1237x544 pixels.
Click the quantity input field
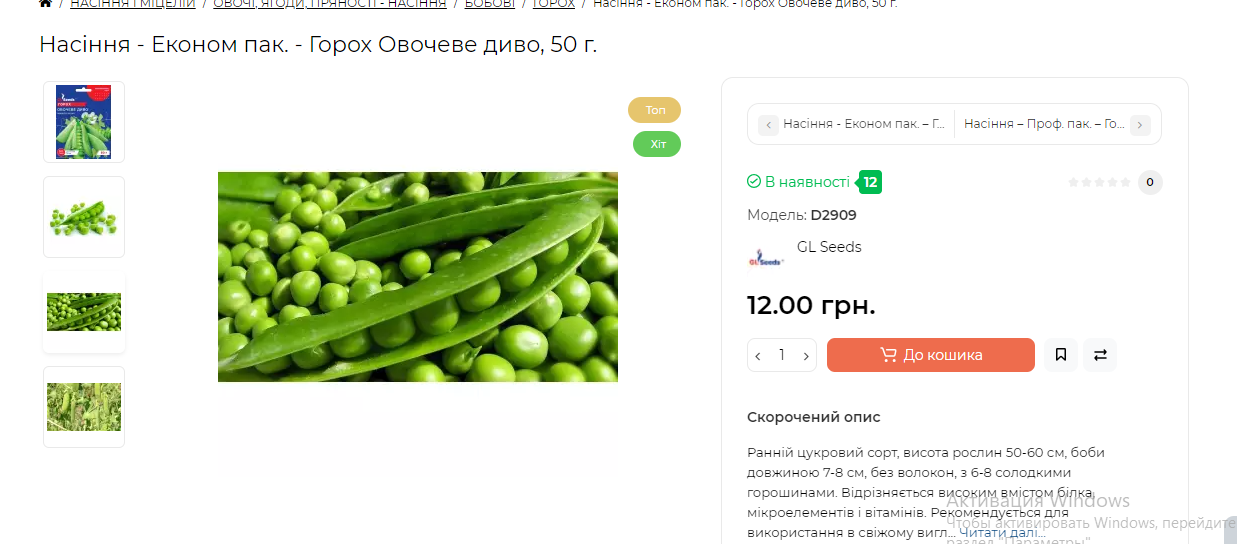coord(782,355)
